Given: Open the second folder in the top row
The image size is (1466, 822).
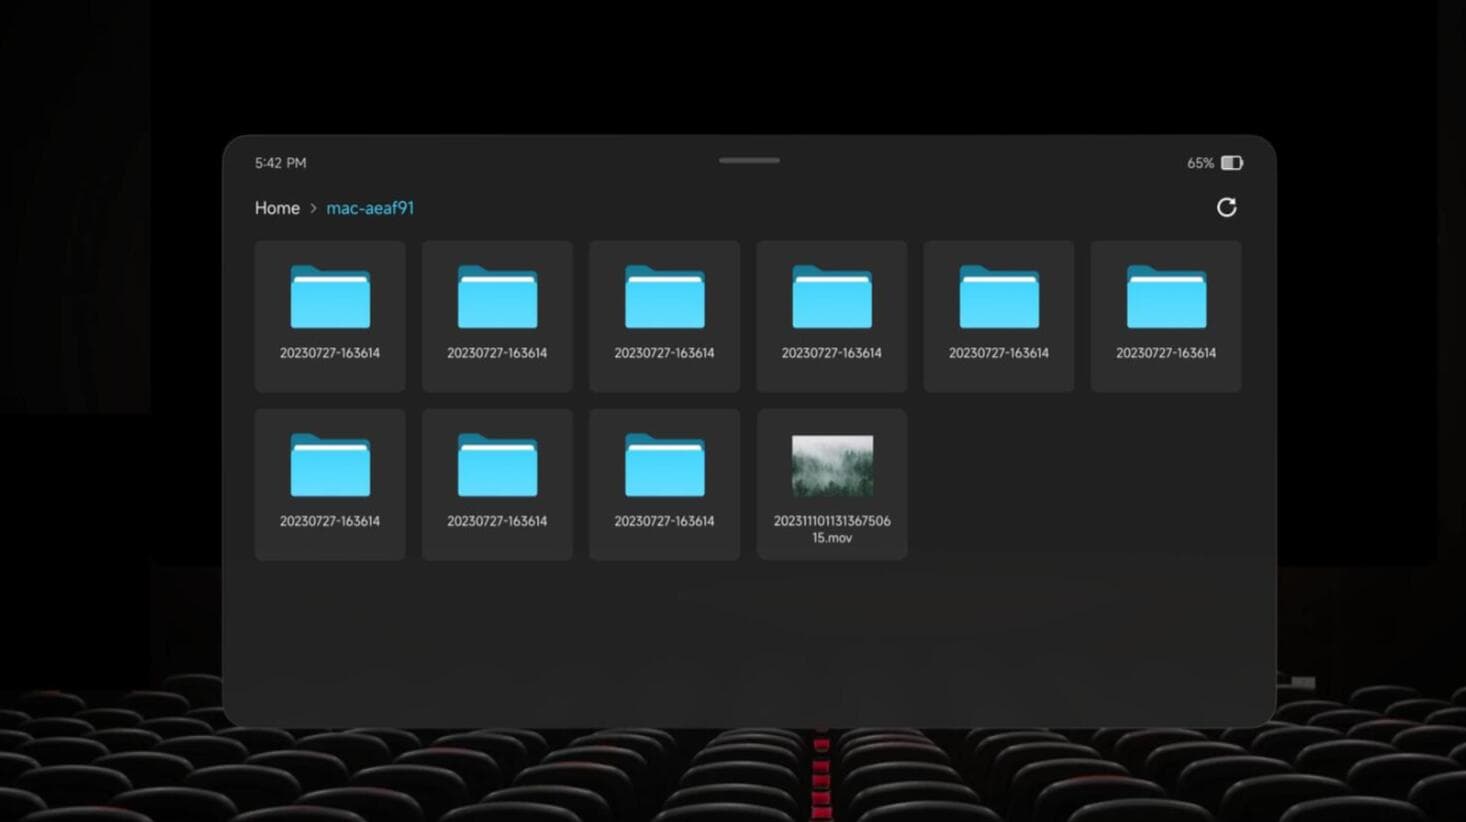Looking at the screenshot, I should (x=497, y=316).
